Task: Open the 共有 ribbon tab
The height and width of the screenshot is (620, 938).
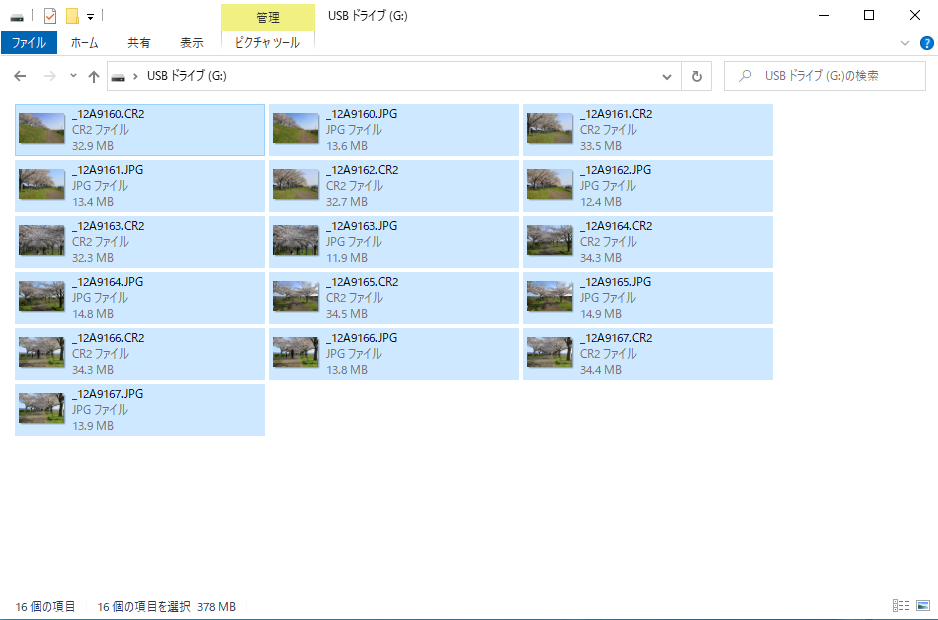Action: (139, 43)
